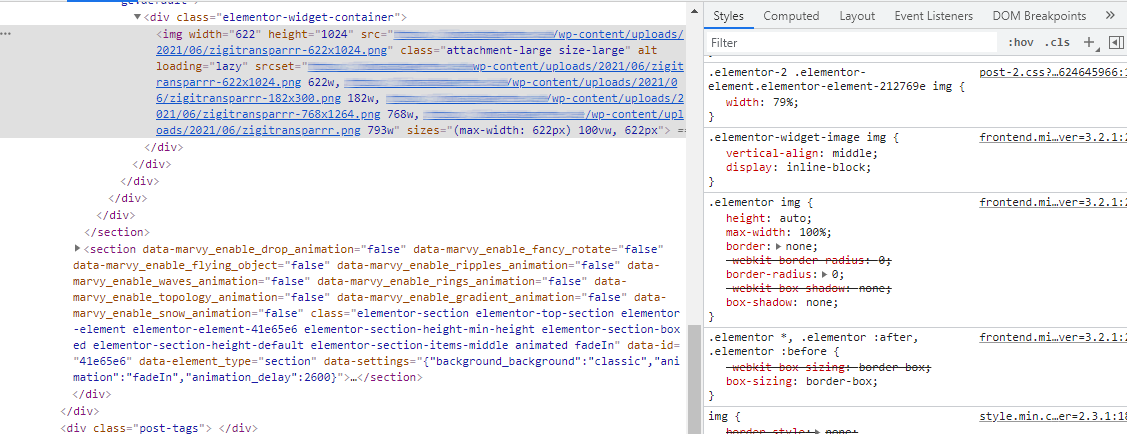Open the three-dot actions for selected img node
Screen dimensions: 1127x434
pyautogui.click(x=6, y=34)
